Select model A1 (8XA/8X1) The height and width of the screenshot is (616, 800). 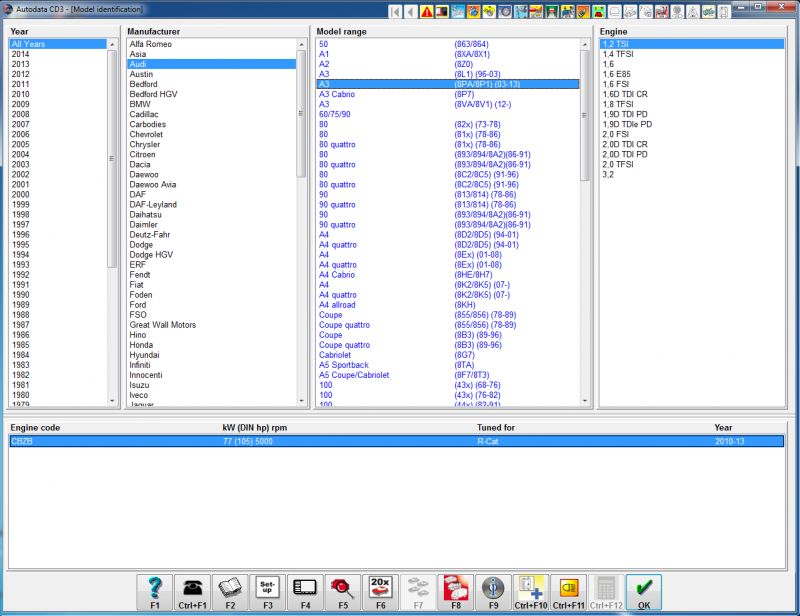(x=448, y=54)
